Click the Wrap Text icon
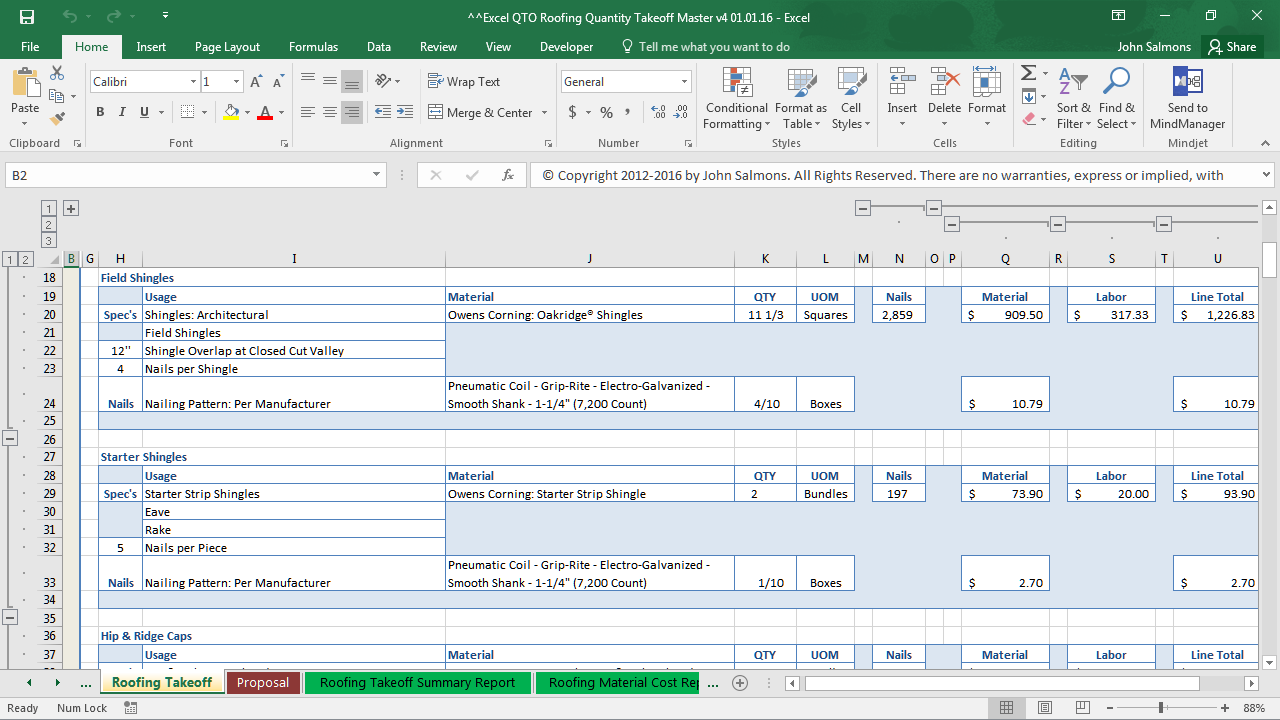Image resolution: width=1280 pixels, height=720 pixels. [x=436, y=81]
